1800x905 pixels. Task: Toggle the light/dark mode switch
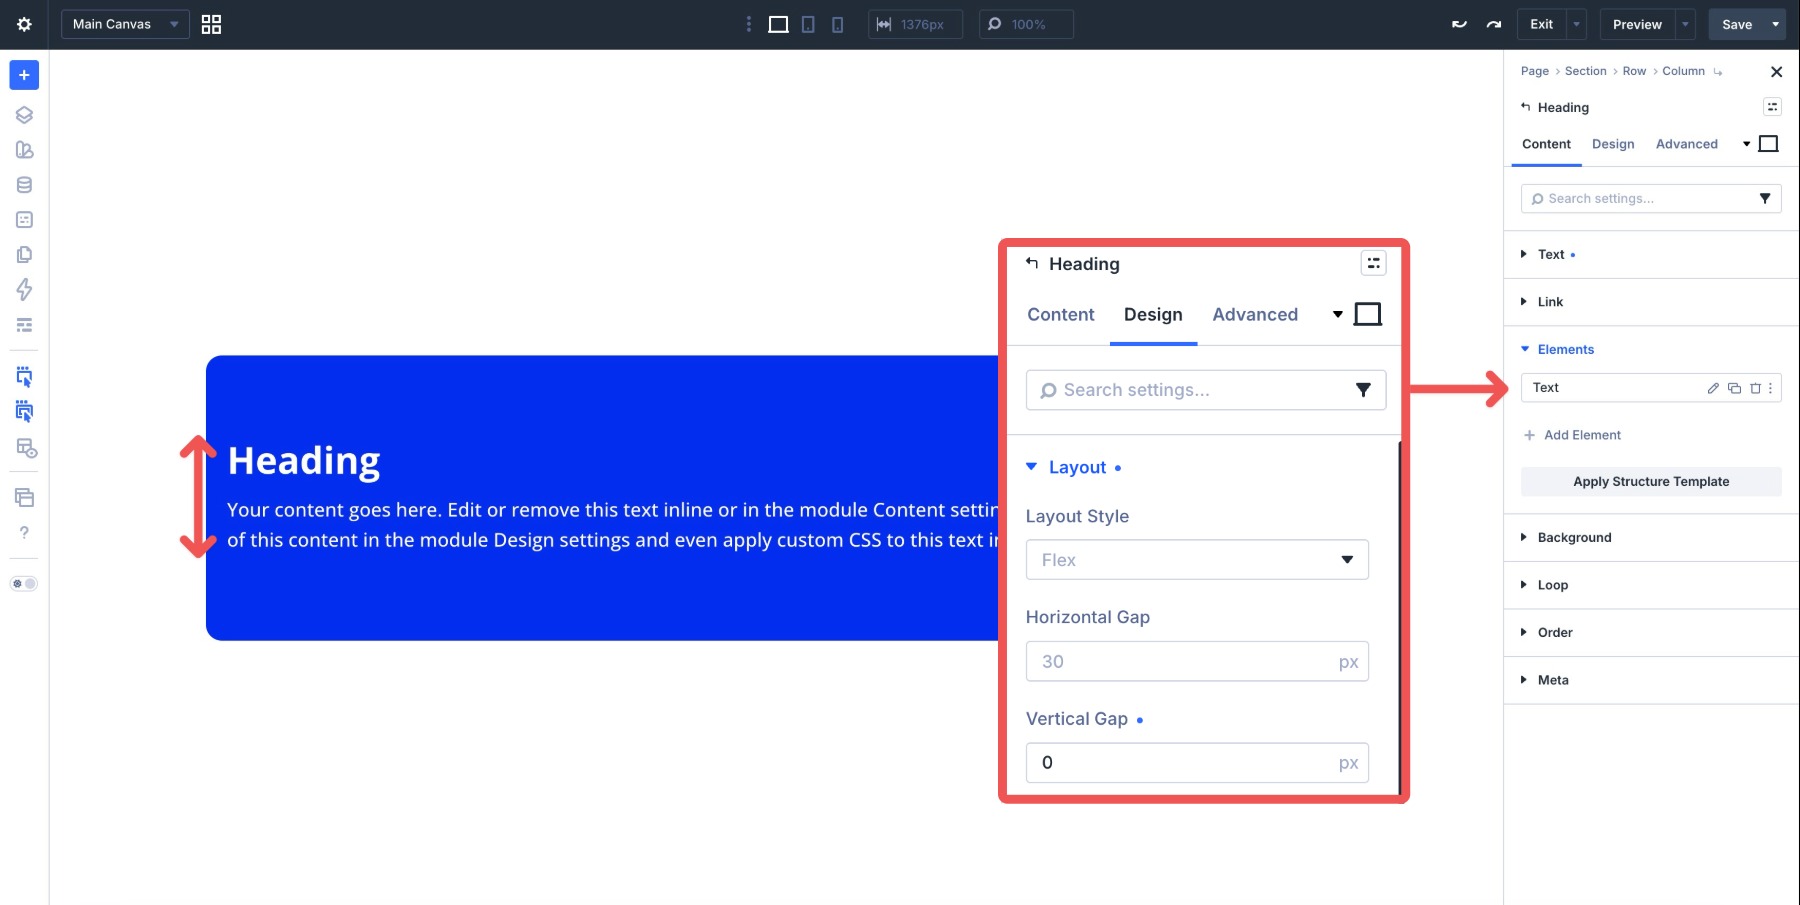pos(24,583)
